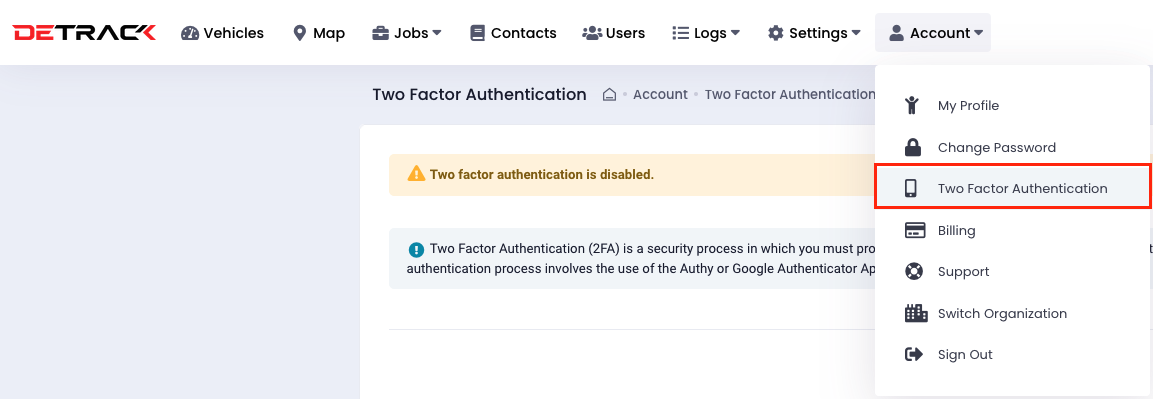This screenshot has height=399, width=1153.
Task: Click the Users group icon
Action: click(x=592, y=33)
